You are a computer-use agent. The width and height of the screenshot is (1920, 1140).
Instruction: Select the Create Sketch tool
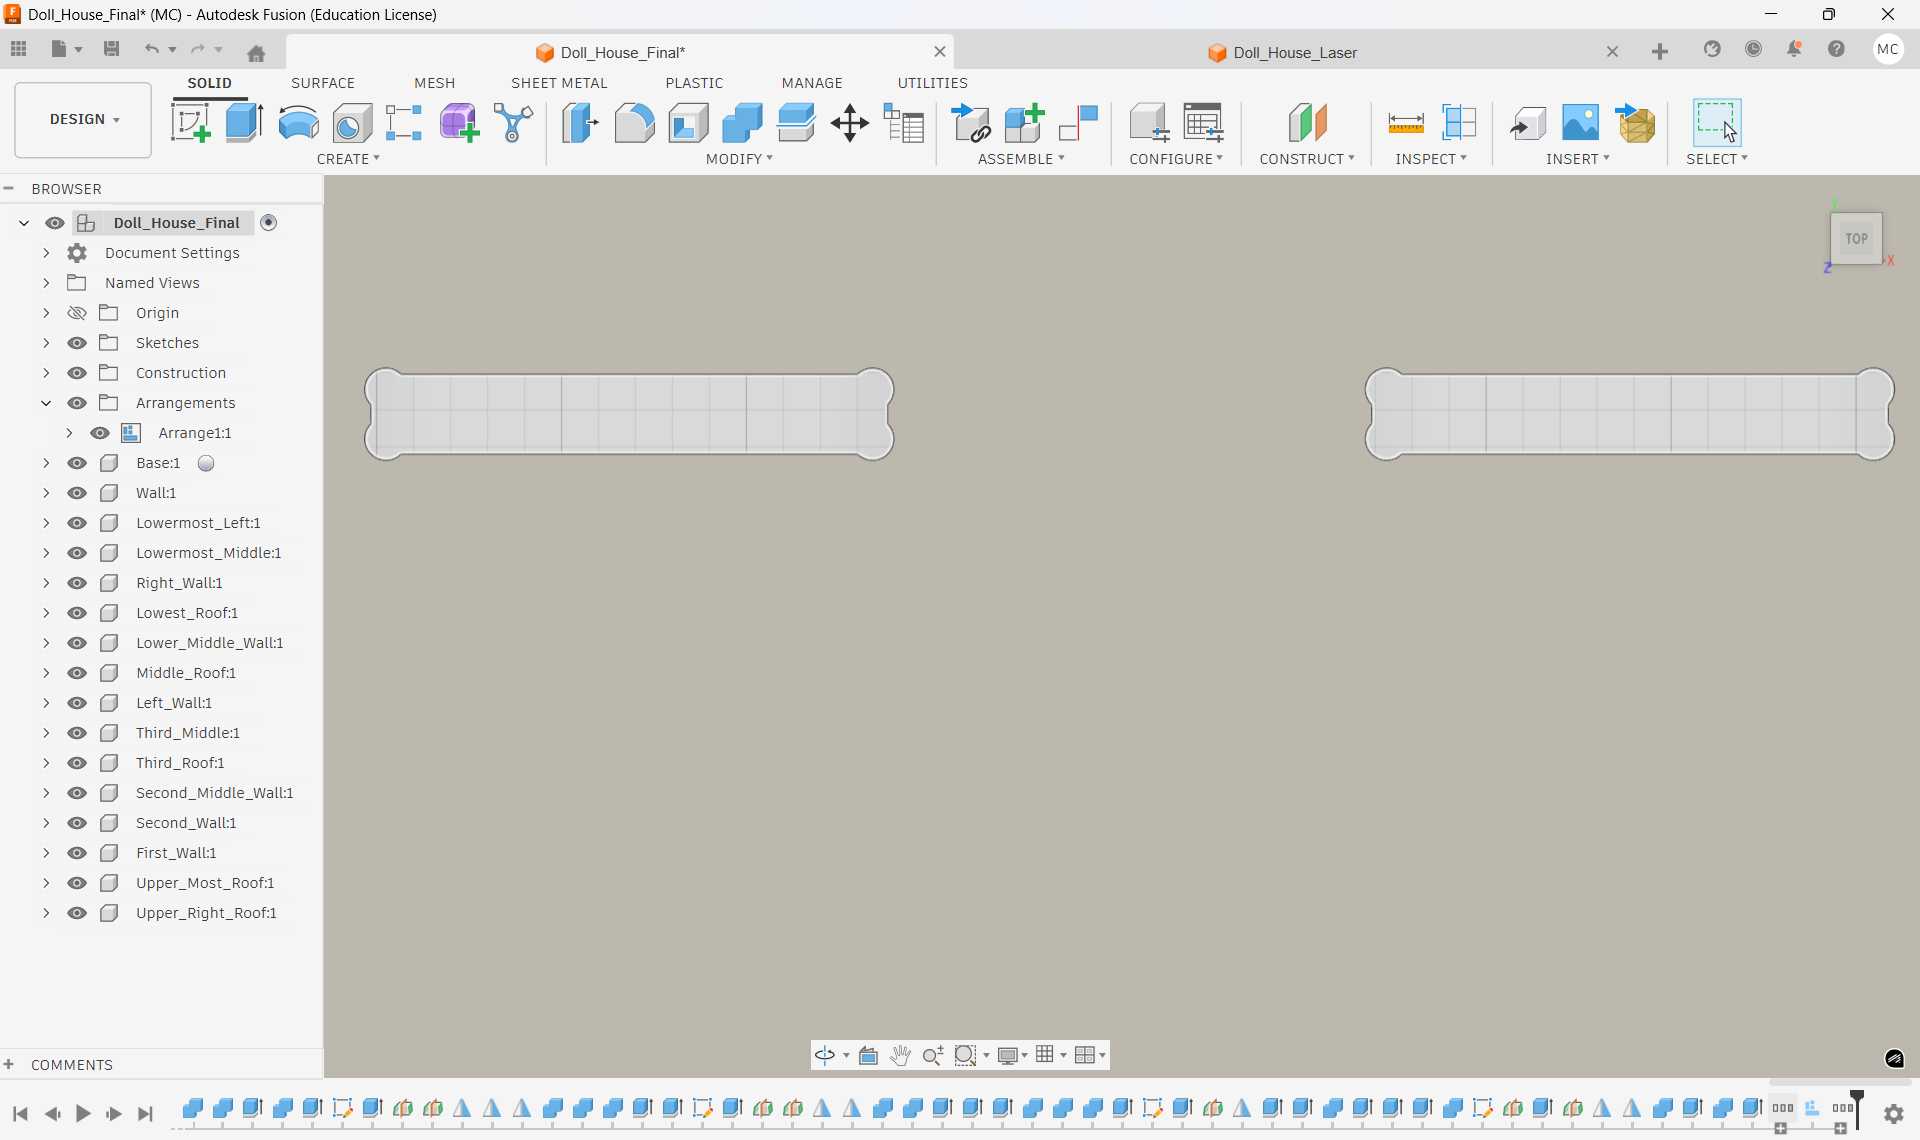(191, 122)
